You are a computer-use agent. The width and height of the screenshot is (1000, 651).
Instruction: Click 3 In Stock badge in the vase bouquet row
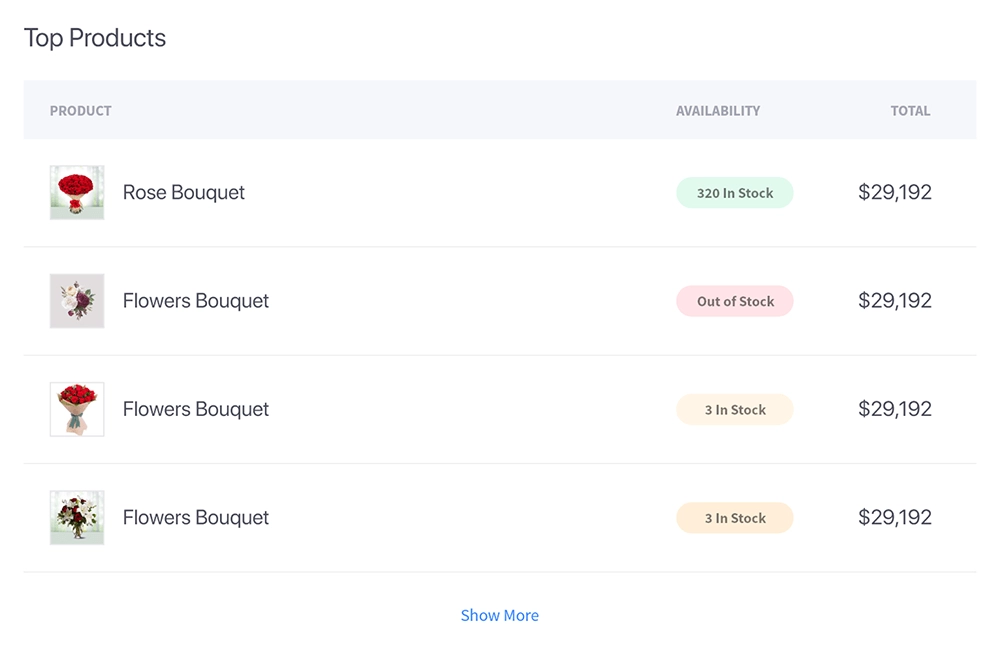[735, 518]
